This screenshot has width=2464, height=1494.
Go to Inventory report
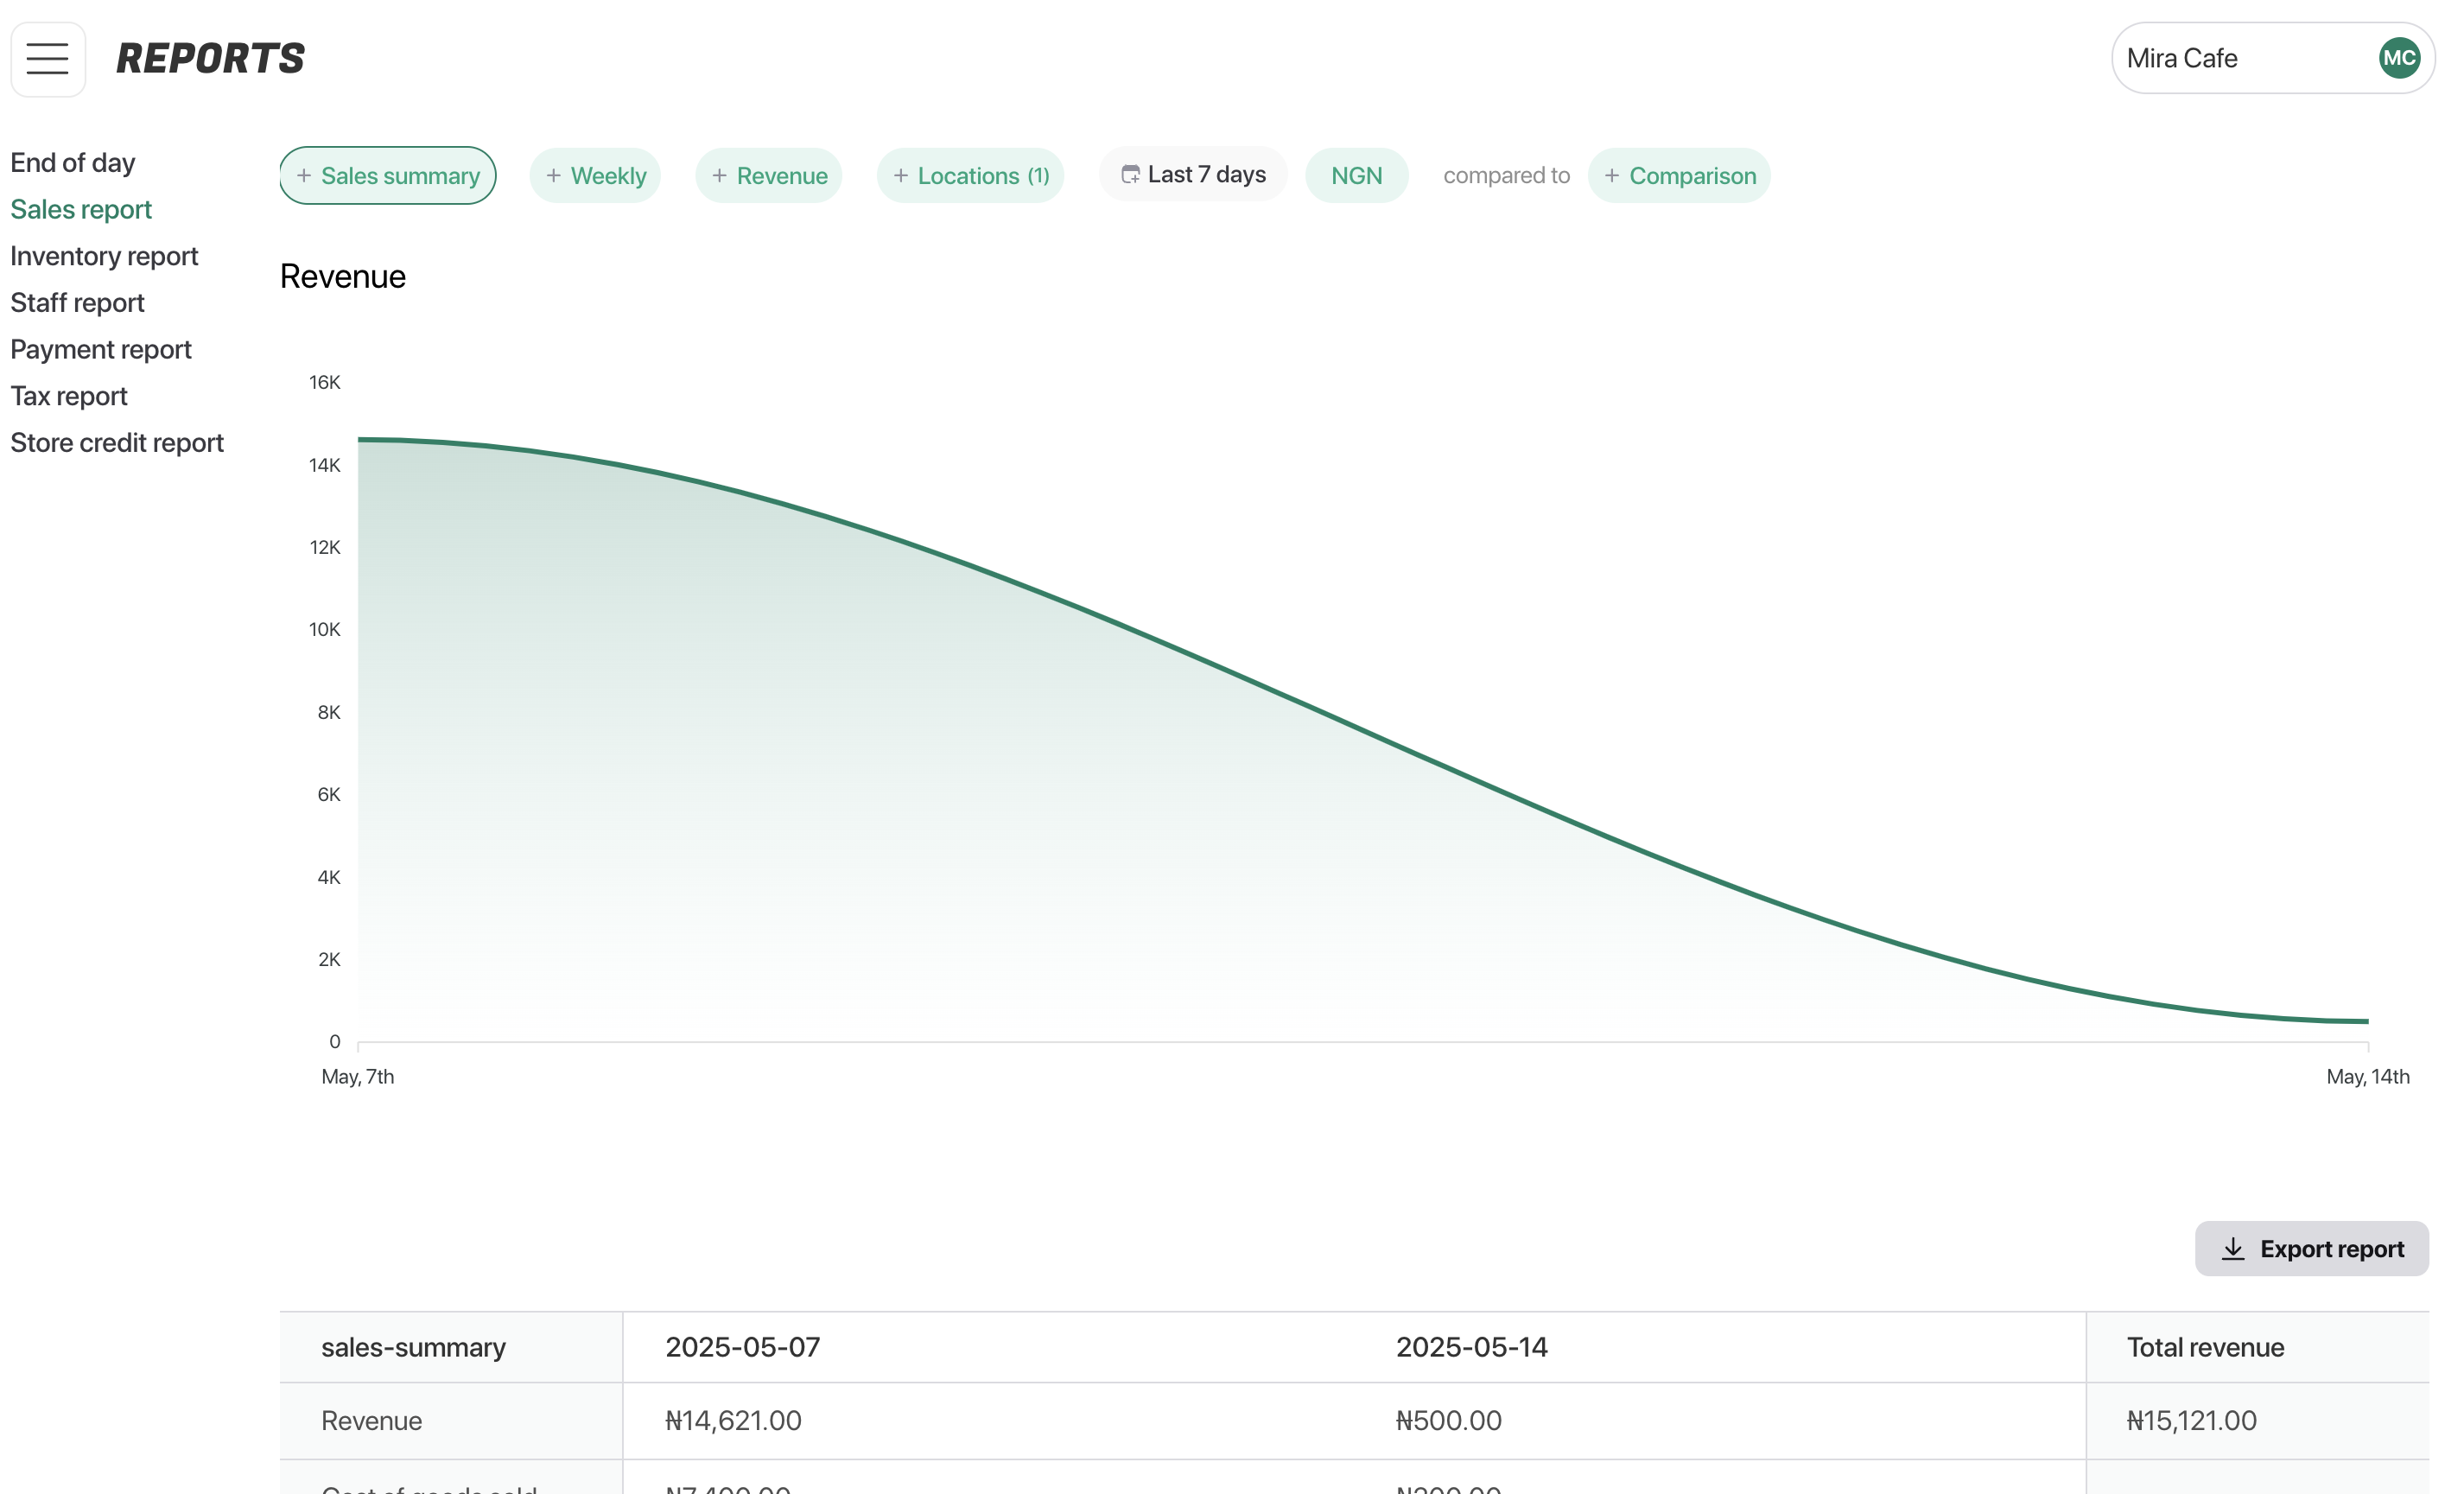tap(104, 256)
